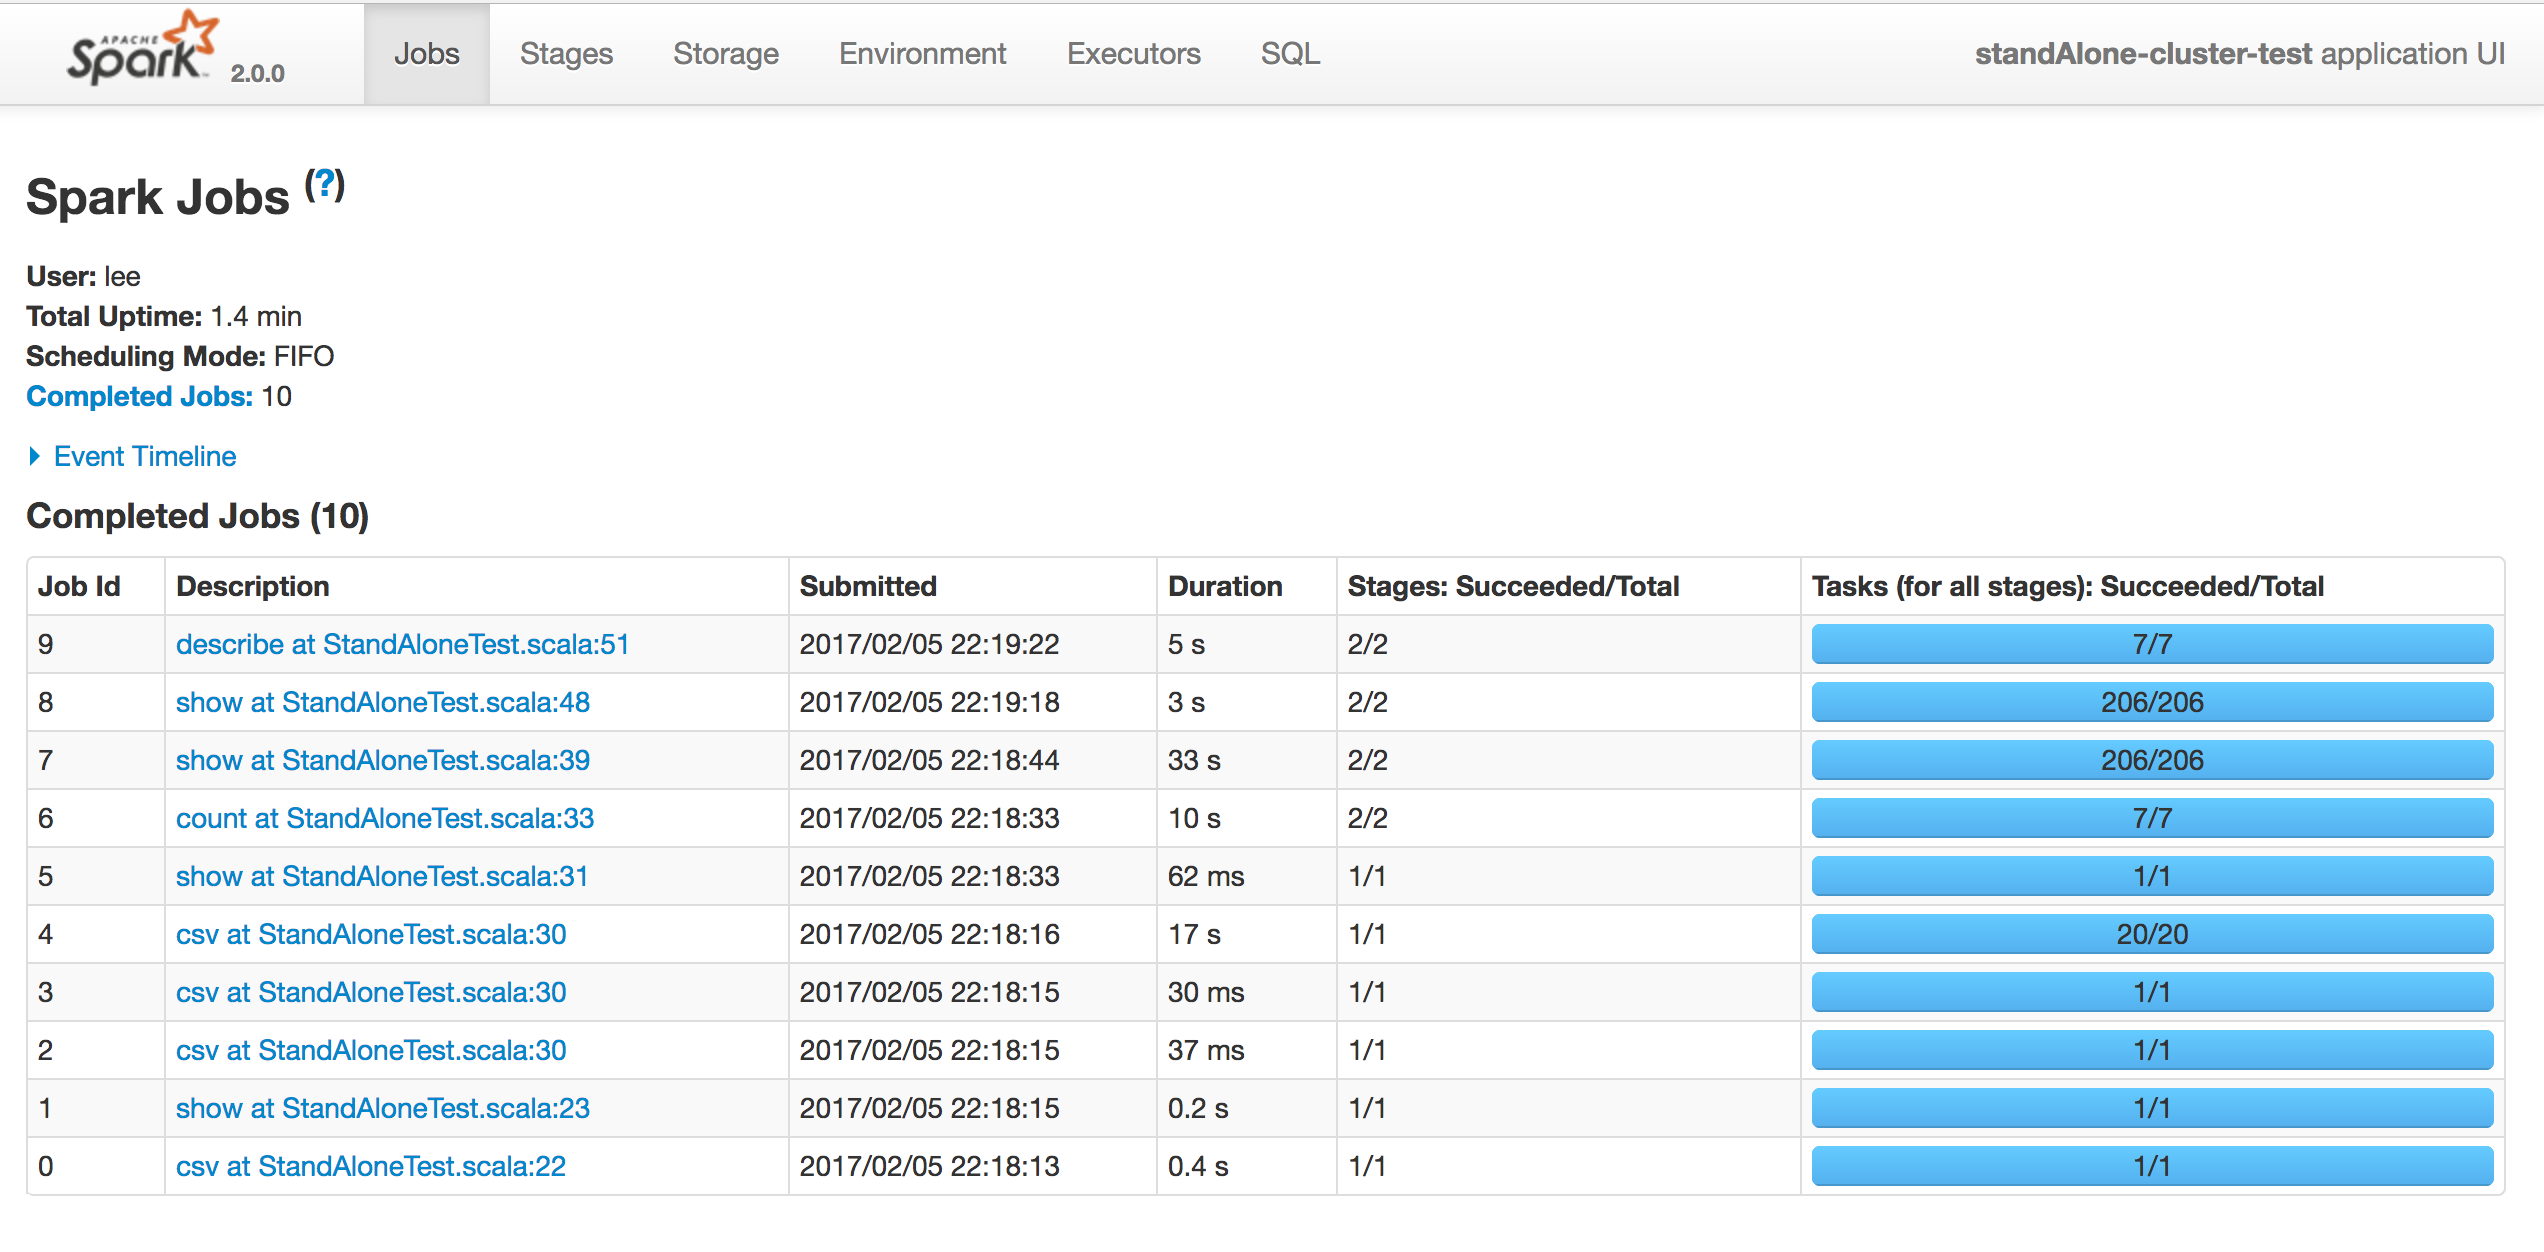Open show at StandAloneTest.scala:31 job
The image size is (2544, 1252).
[382, 876]
